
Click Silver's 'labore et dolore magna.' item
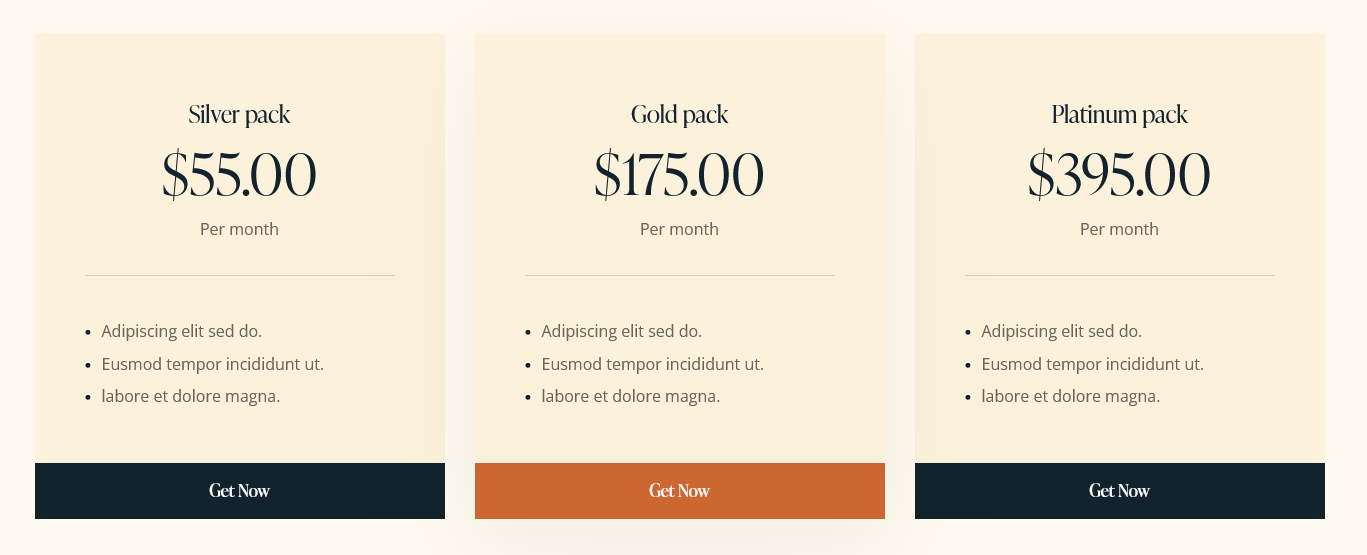[x=191, y=396]
